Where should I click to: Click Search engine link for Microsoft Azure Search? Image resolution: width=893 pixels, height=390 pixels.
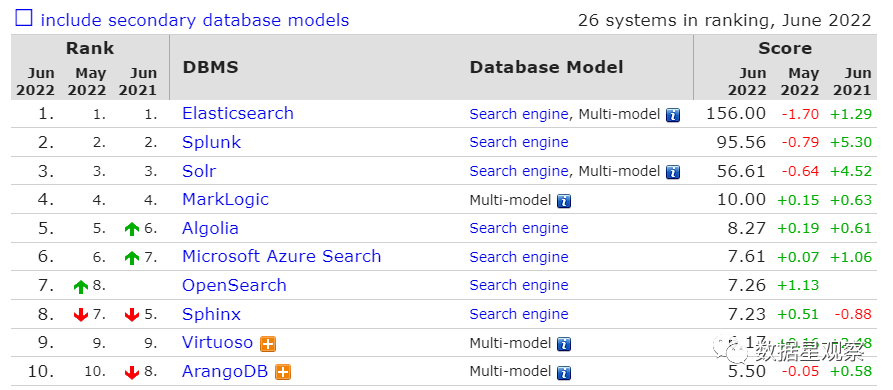(519, 257)
